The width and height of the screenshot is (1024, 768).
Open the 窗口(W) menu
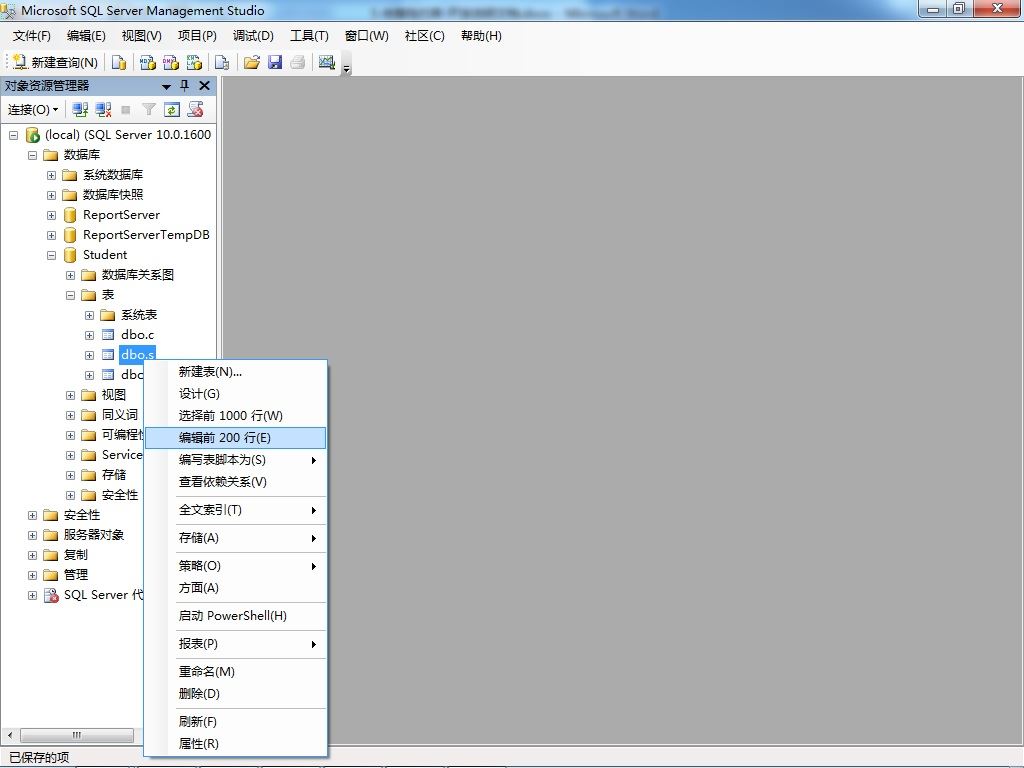click(x=367, y=36)
